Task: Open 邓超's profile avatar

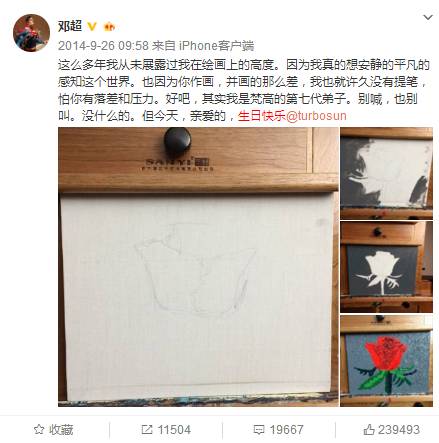Action: point(31,33)
